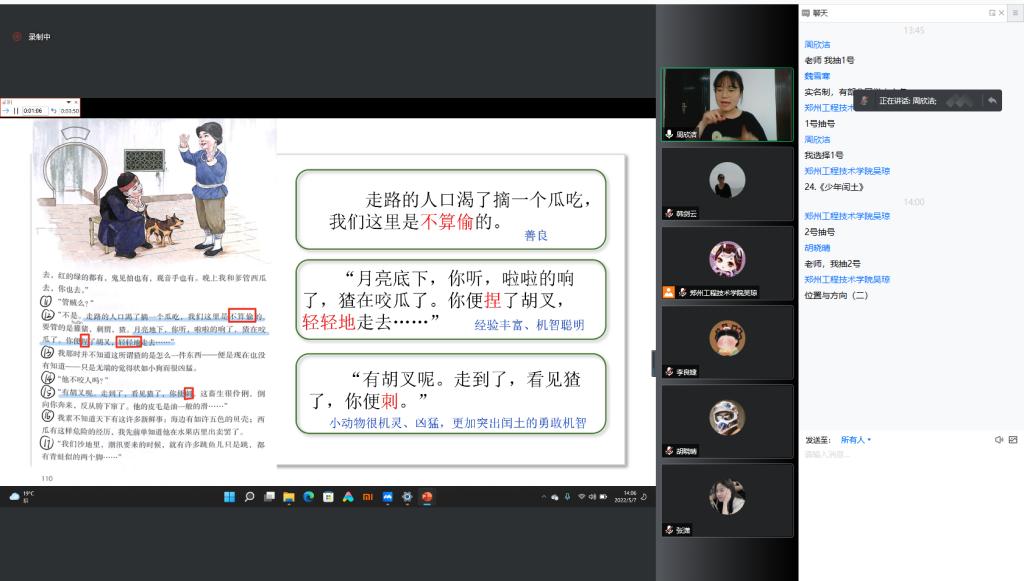Open the 所有人 recipient dropdown
The height and width of the screenshot is (581, 1024).
click(x=856, y=440)
